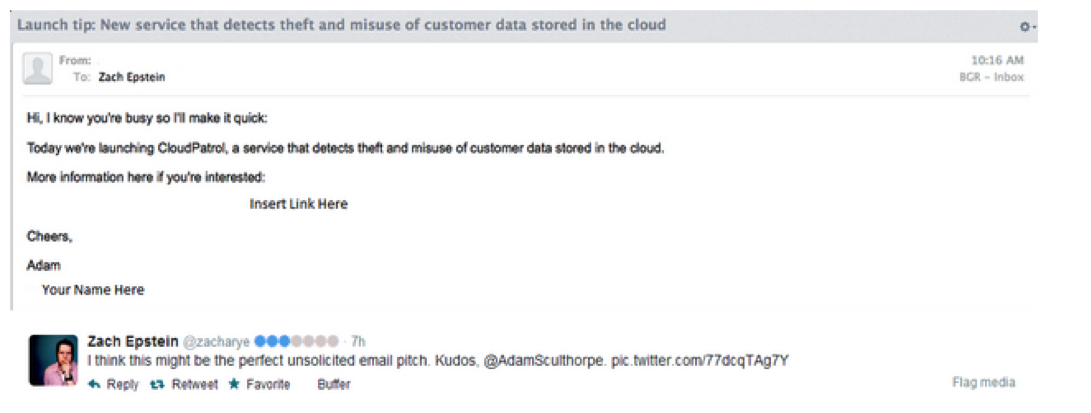Click the BCR – Inbox mailbox label

(992, 77)
